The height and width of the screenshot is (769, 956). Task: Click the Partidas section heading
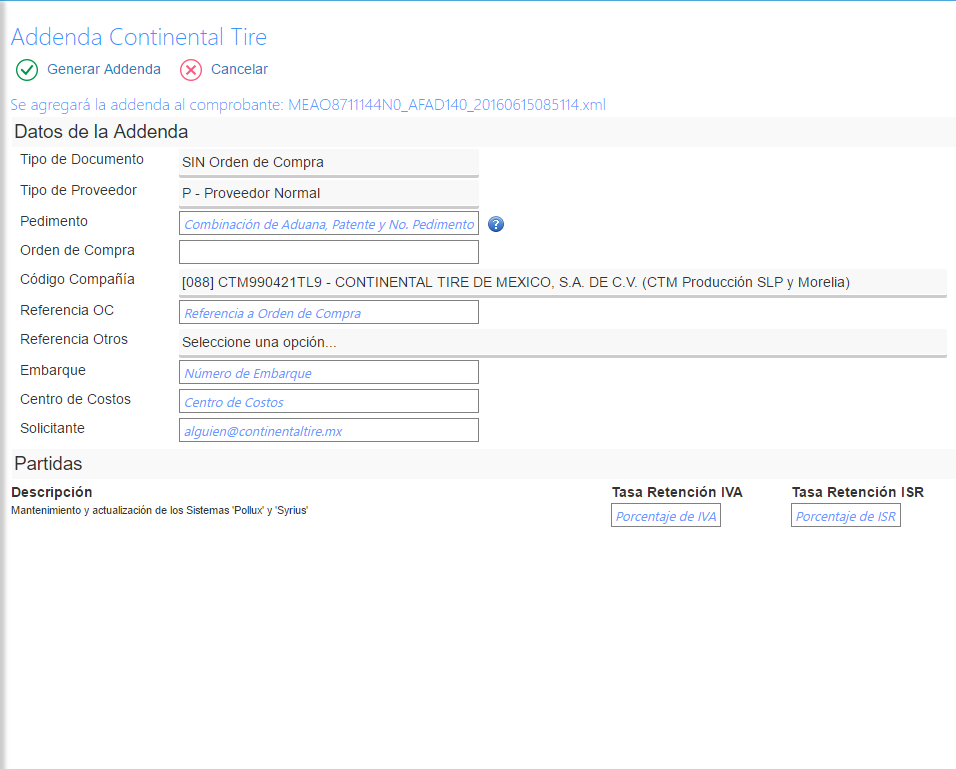click(48, 463)
